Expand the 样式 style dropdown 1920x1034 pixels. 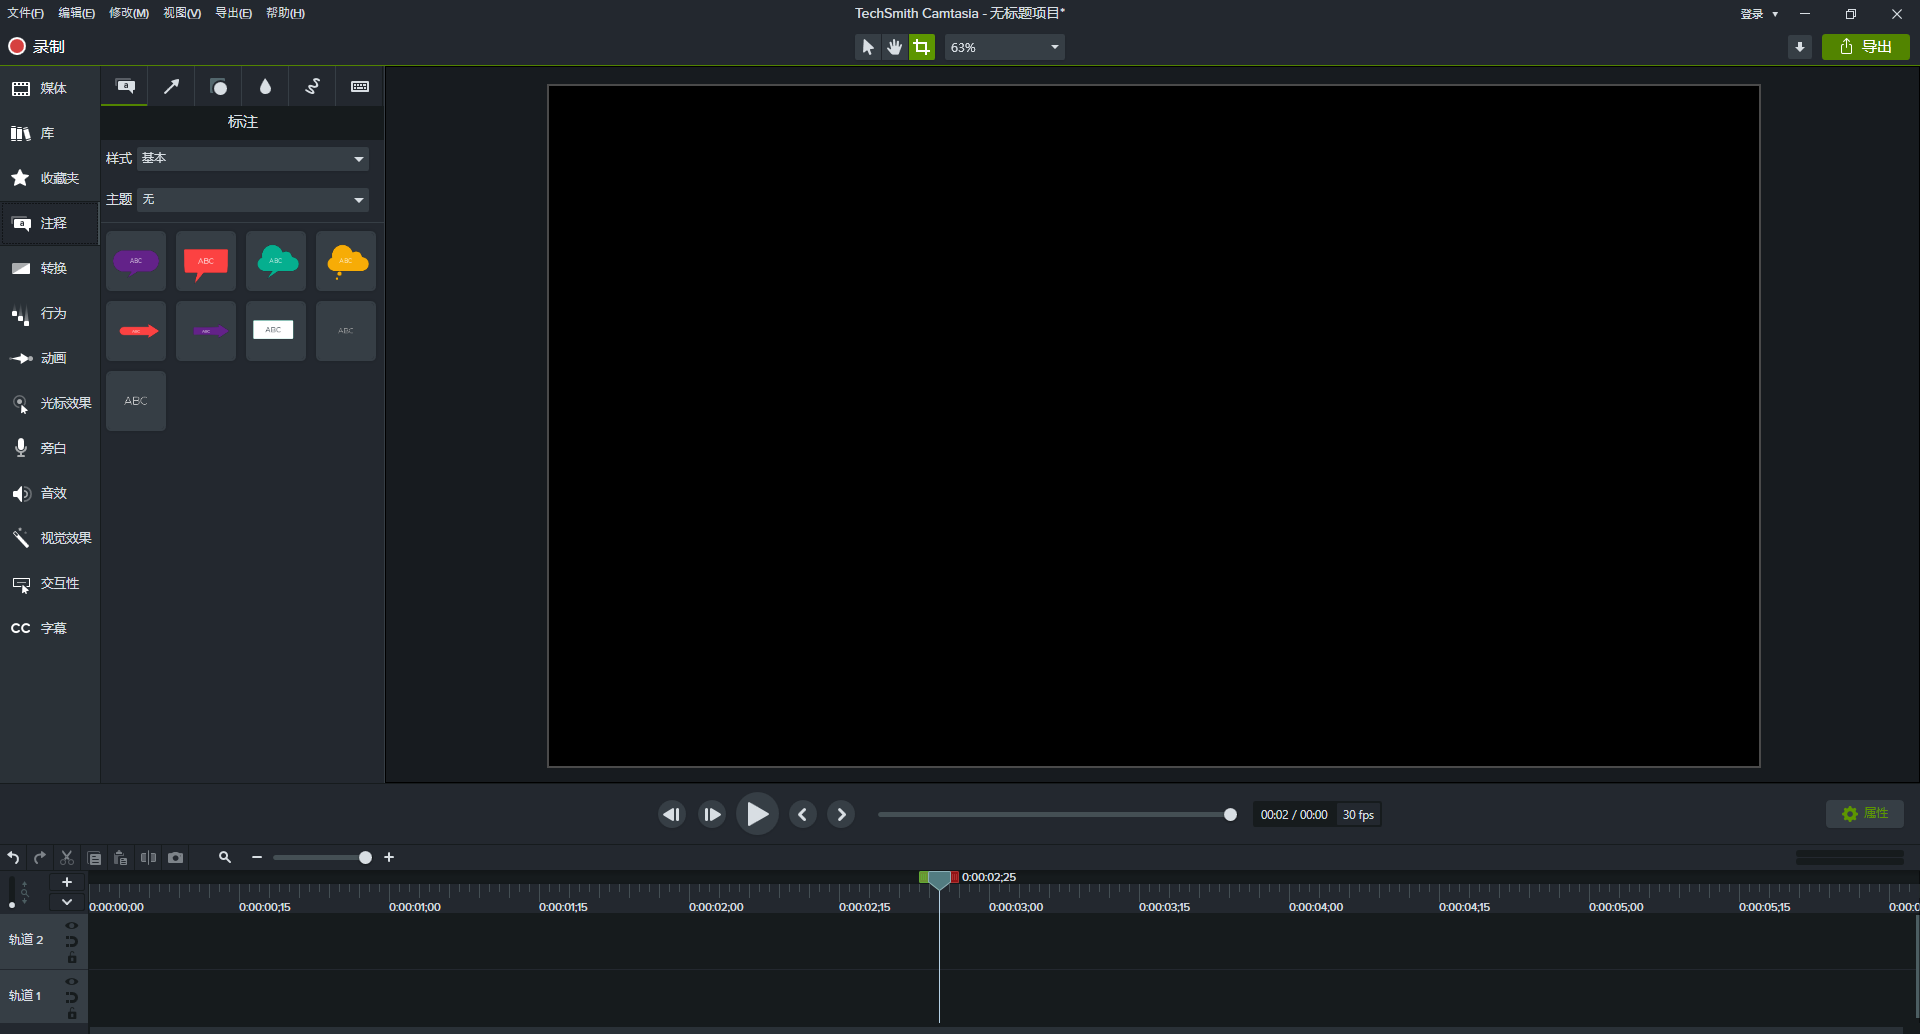pyautogui.click(x=253, y=159)
